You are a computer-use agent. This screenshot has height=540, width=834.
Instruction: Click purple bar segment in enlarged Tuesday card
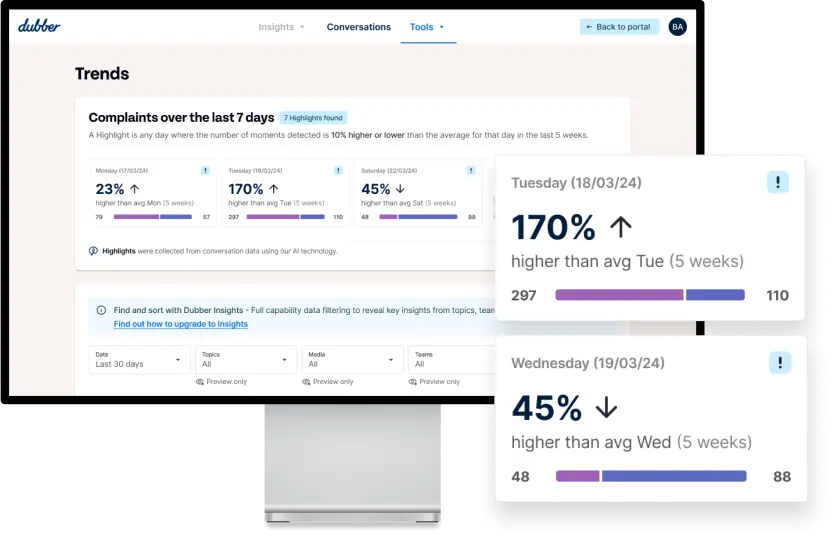click(619, 295)
